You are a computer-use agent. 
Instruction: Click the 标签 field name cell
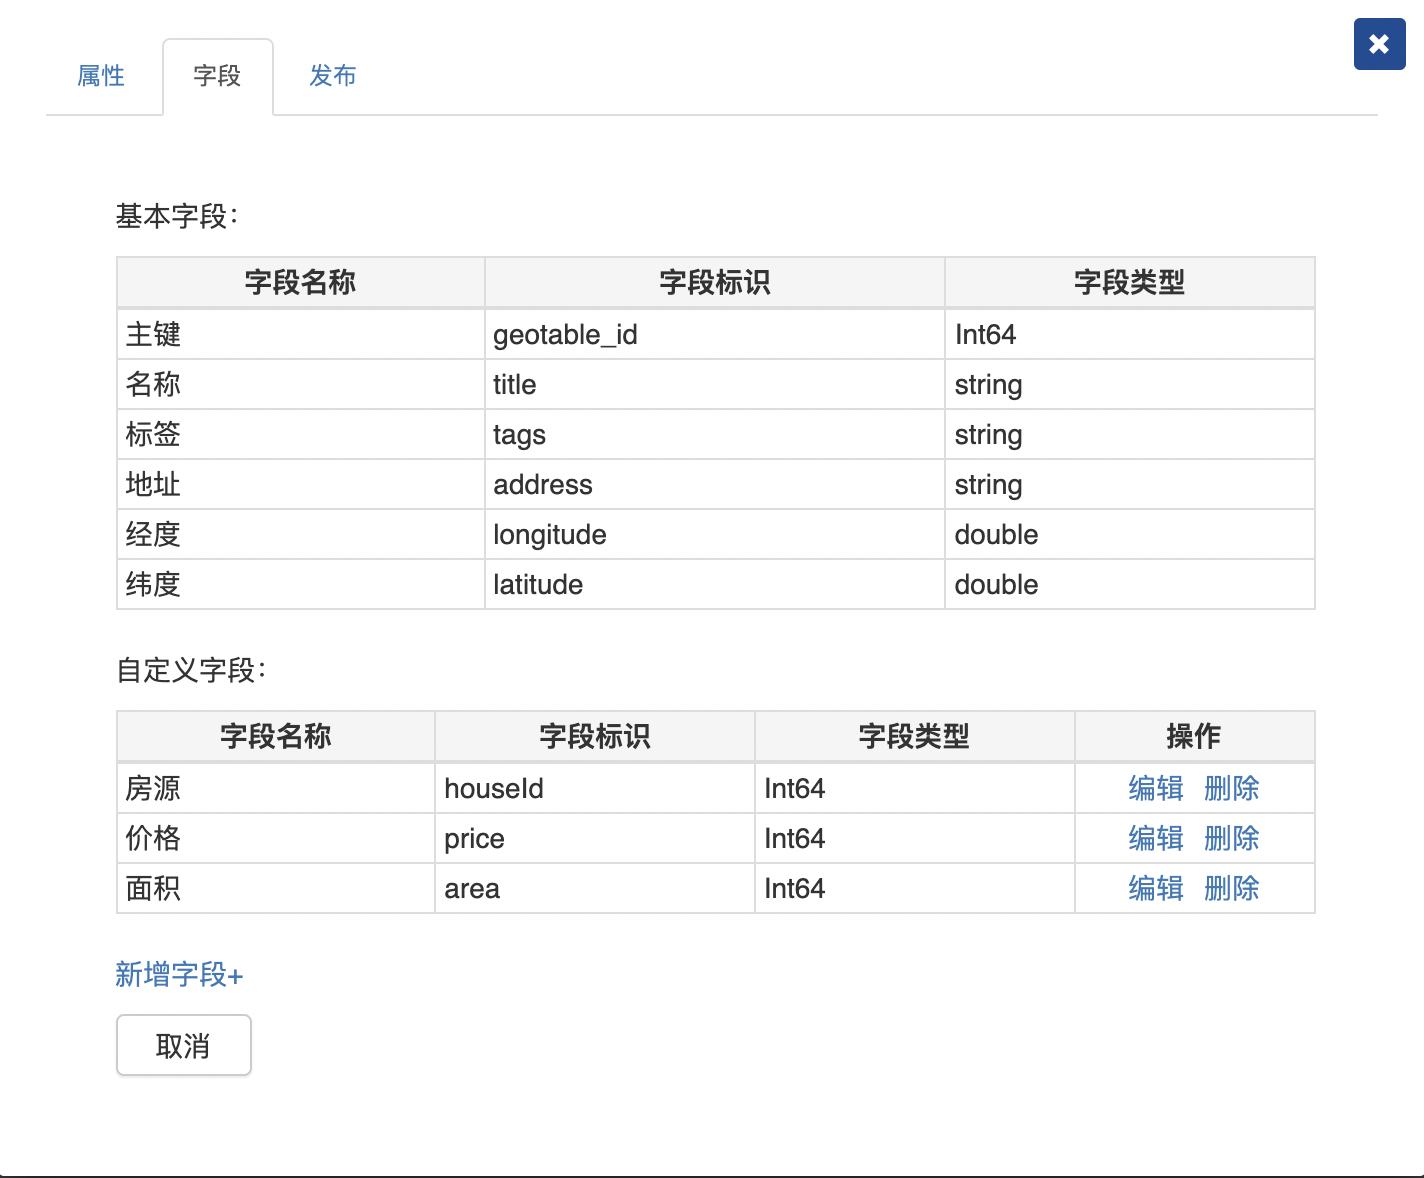[x=301, y=434]
